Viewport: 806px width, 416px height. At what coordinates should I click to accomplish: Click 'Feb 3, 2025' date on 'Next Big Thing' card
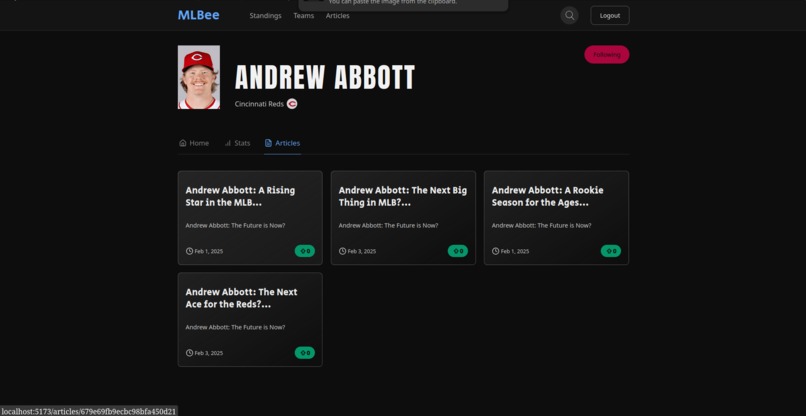tap(362, 251)
